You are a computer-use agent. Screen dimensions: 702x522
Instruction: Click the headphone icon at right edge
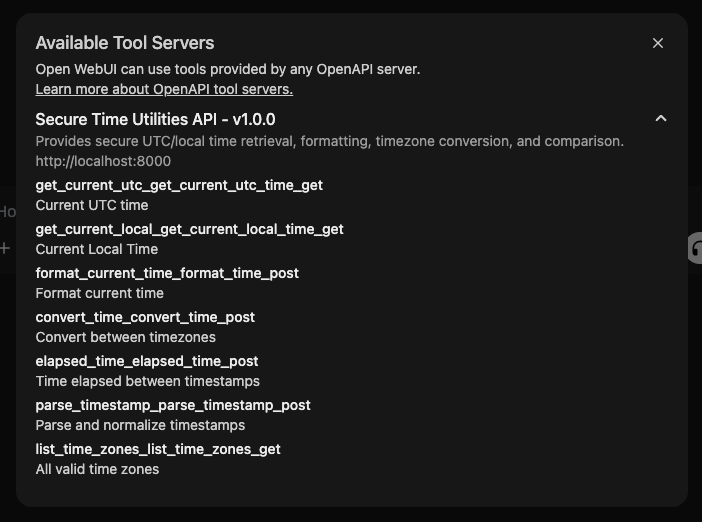[696, 248]
